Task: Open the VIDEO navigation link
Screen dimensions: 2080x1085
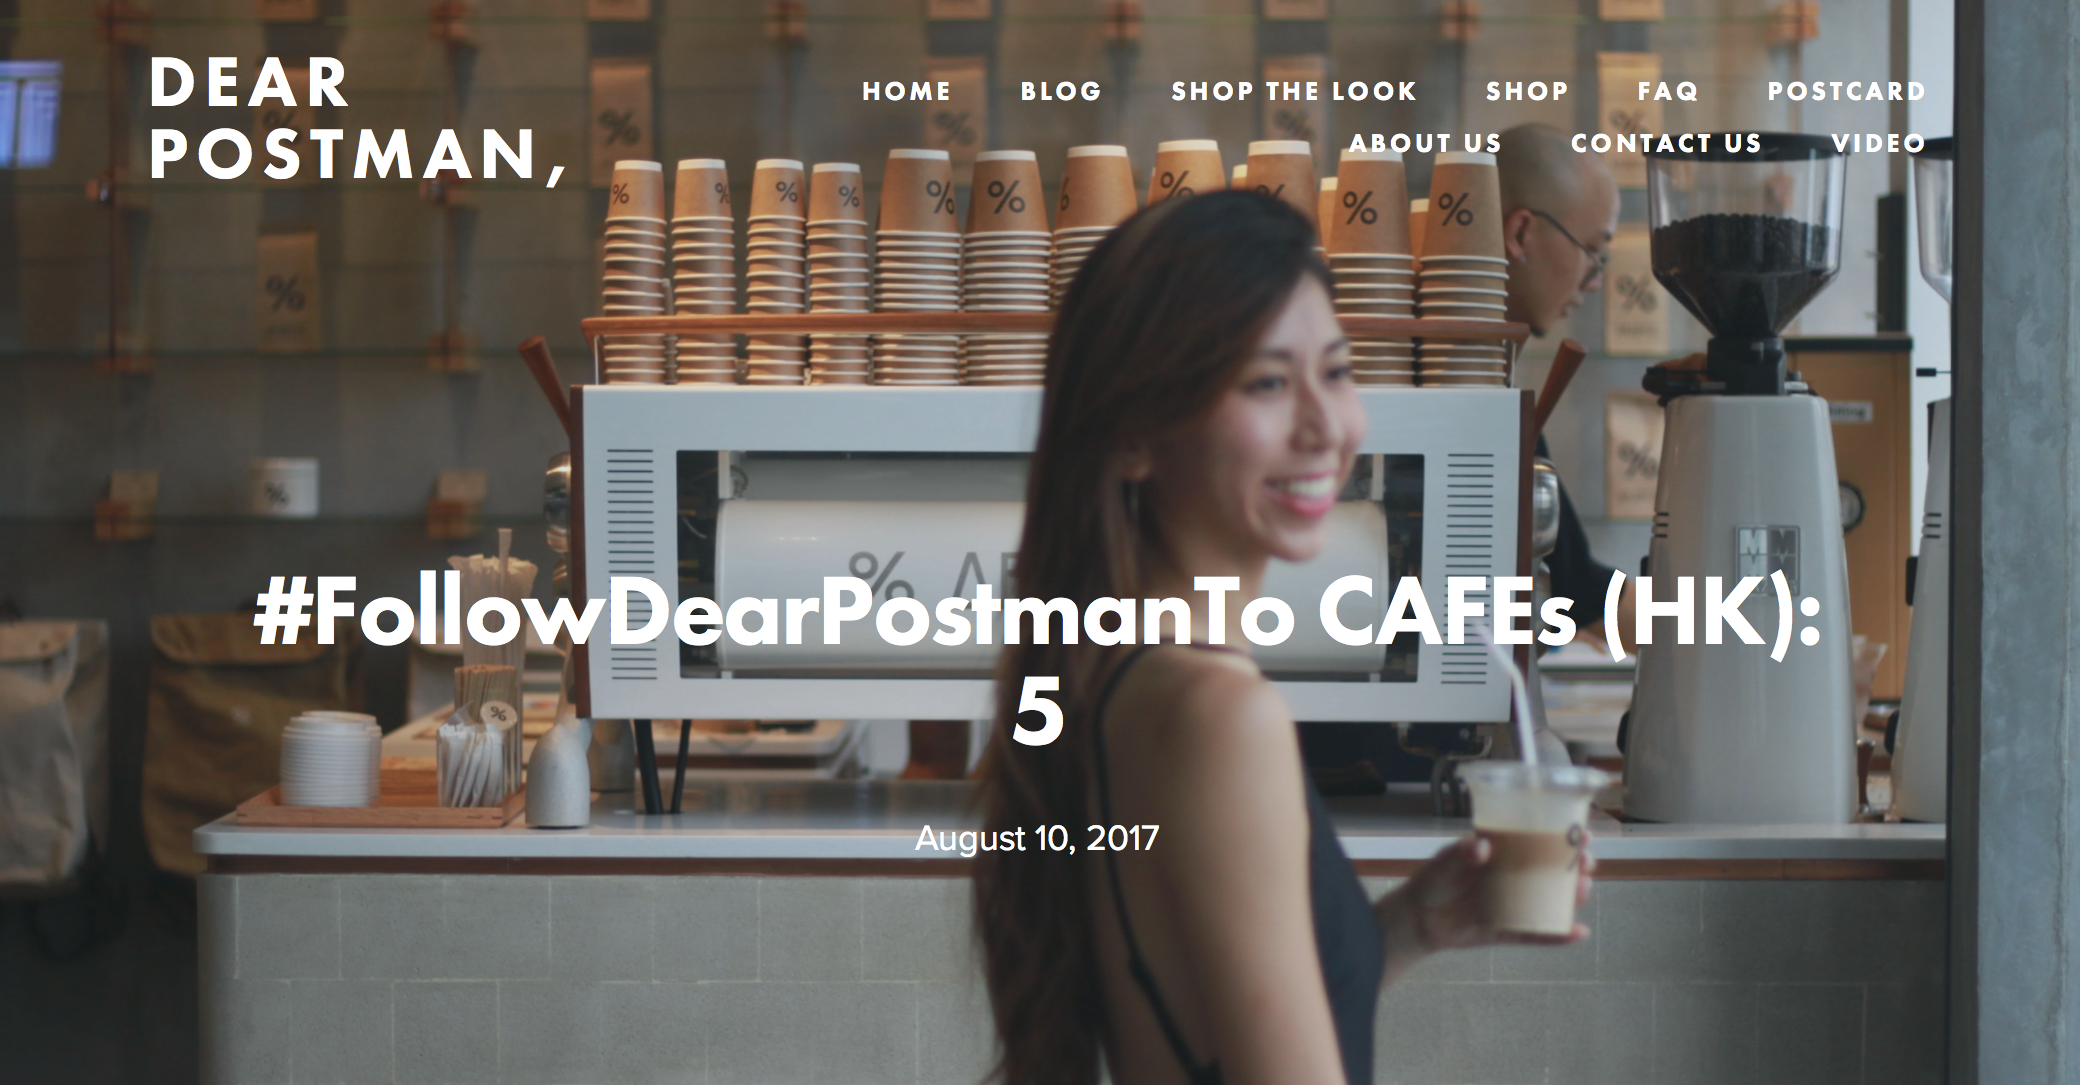Action: [1878, 143]
